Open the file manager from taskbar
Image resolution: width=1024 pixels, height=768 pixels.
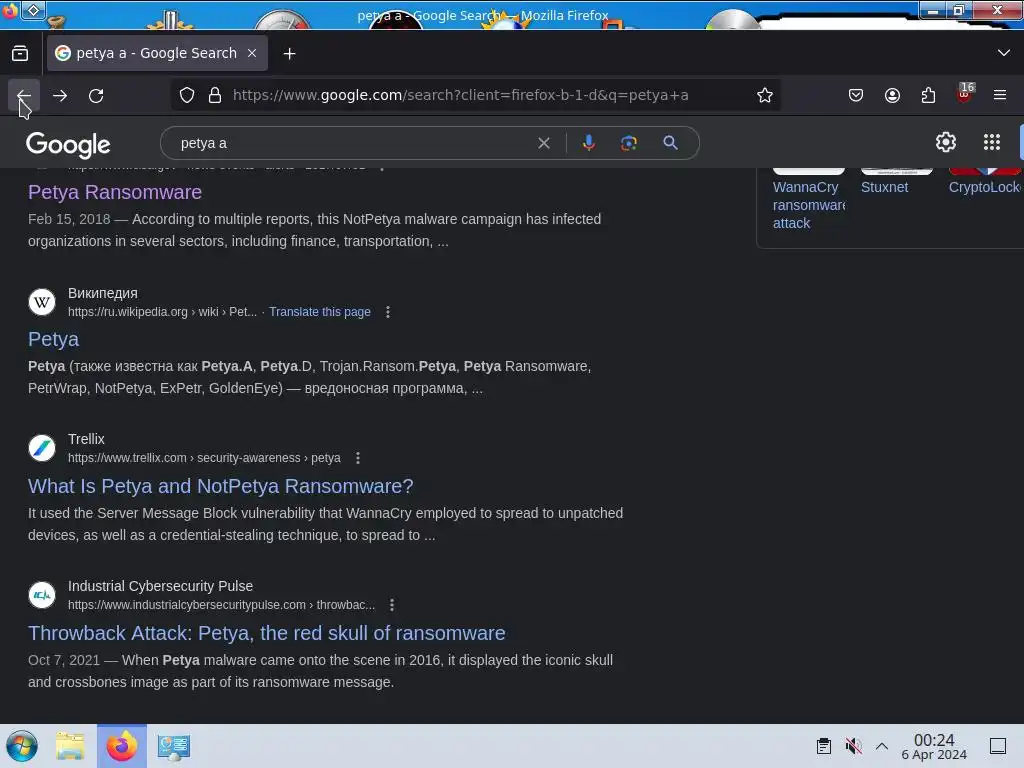point(70,746)
